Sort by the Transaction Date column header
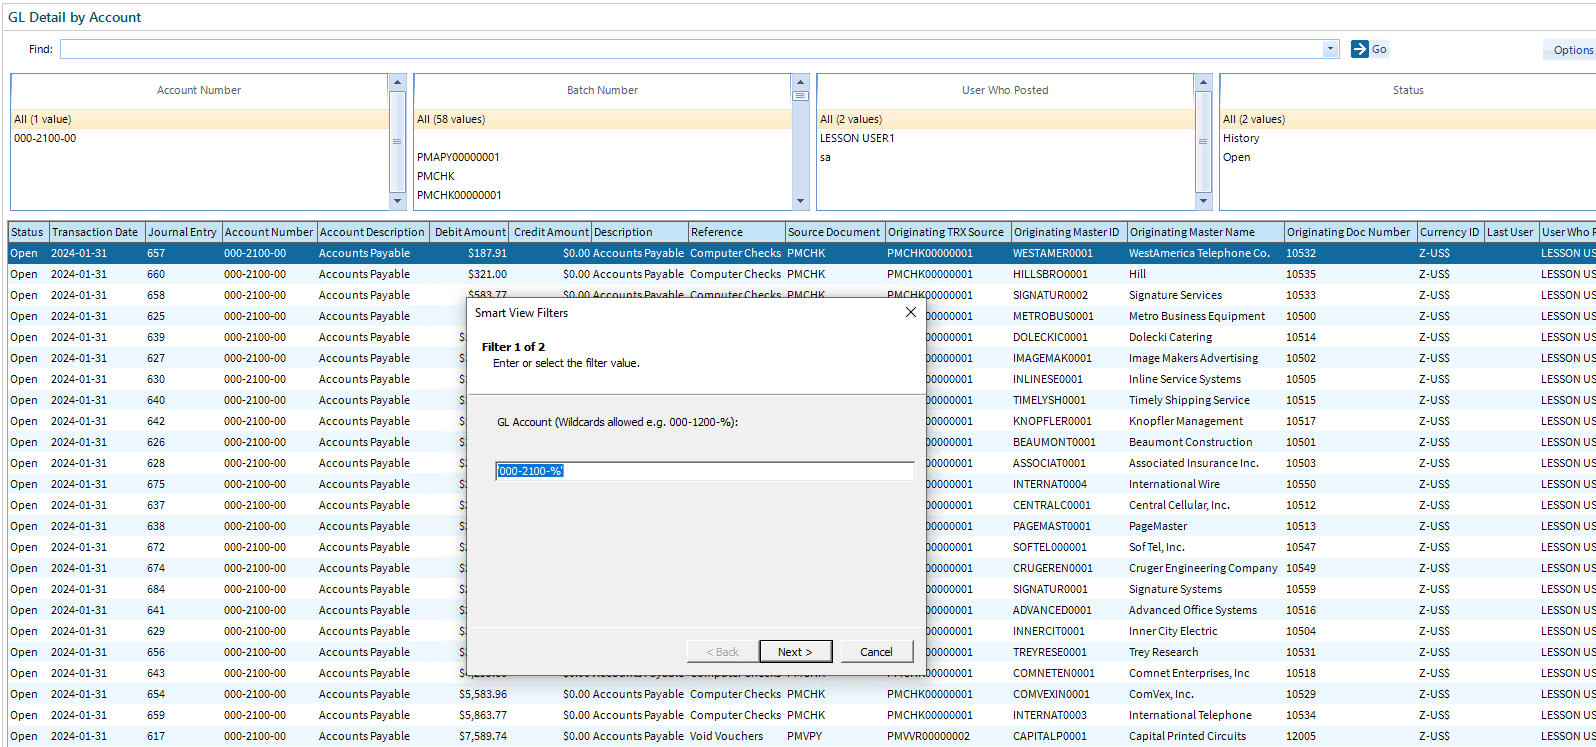The height and width of the screenshot is (747, 1596). (96, 232)
